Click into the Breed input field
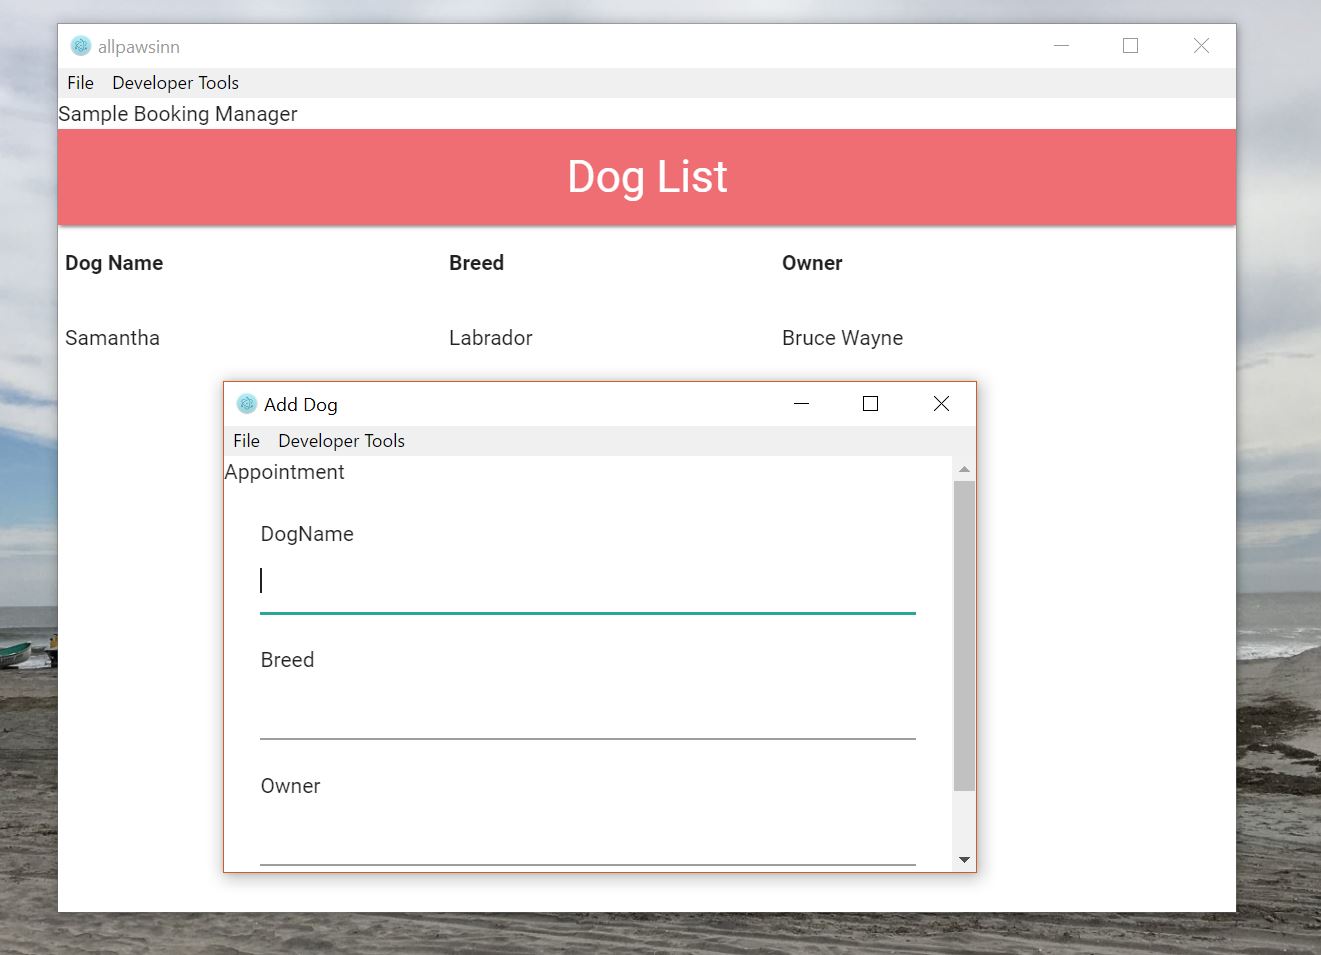This screenshot has width=1321, height=955. click(587, 712)
